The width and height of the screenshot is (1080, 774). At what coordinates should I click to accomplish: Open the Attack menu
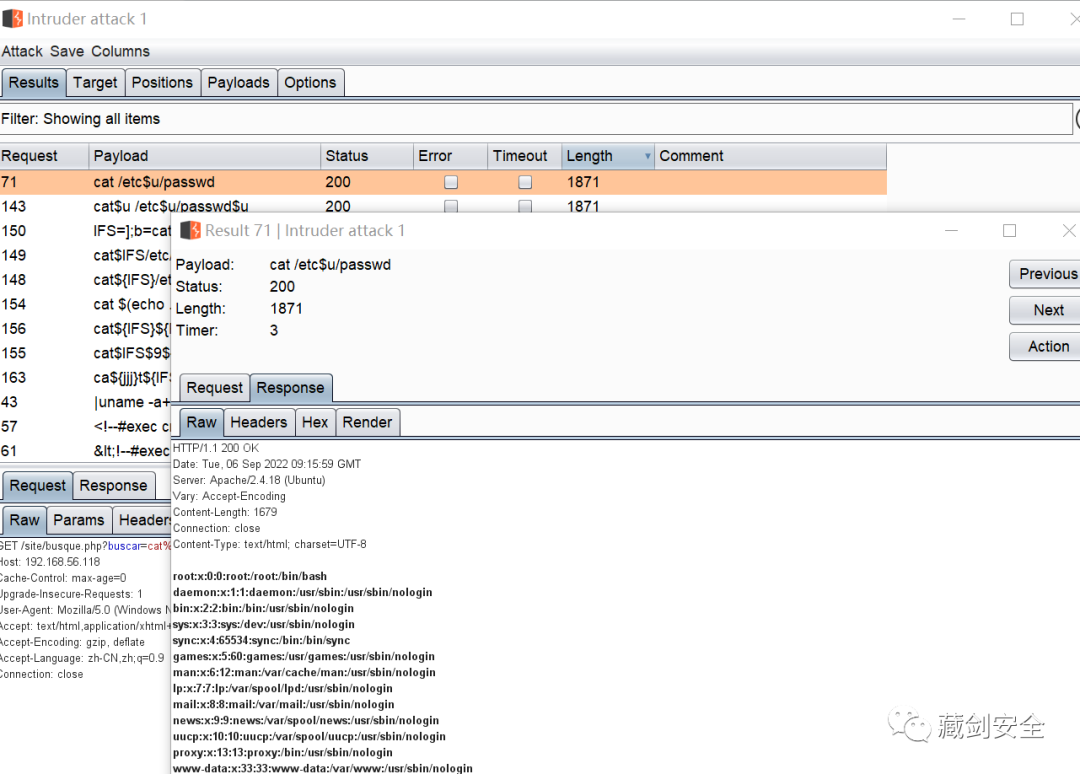tap(22, 52)
